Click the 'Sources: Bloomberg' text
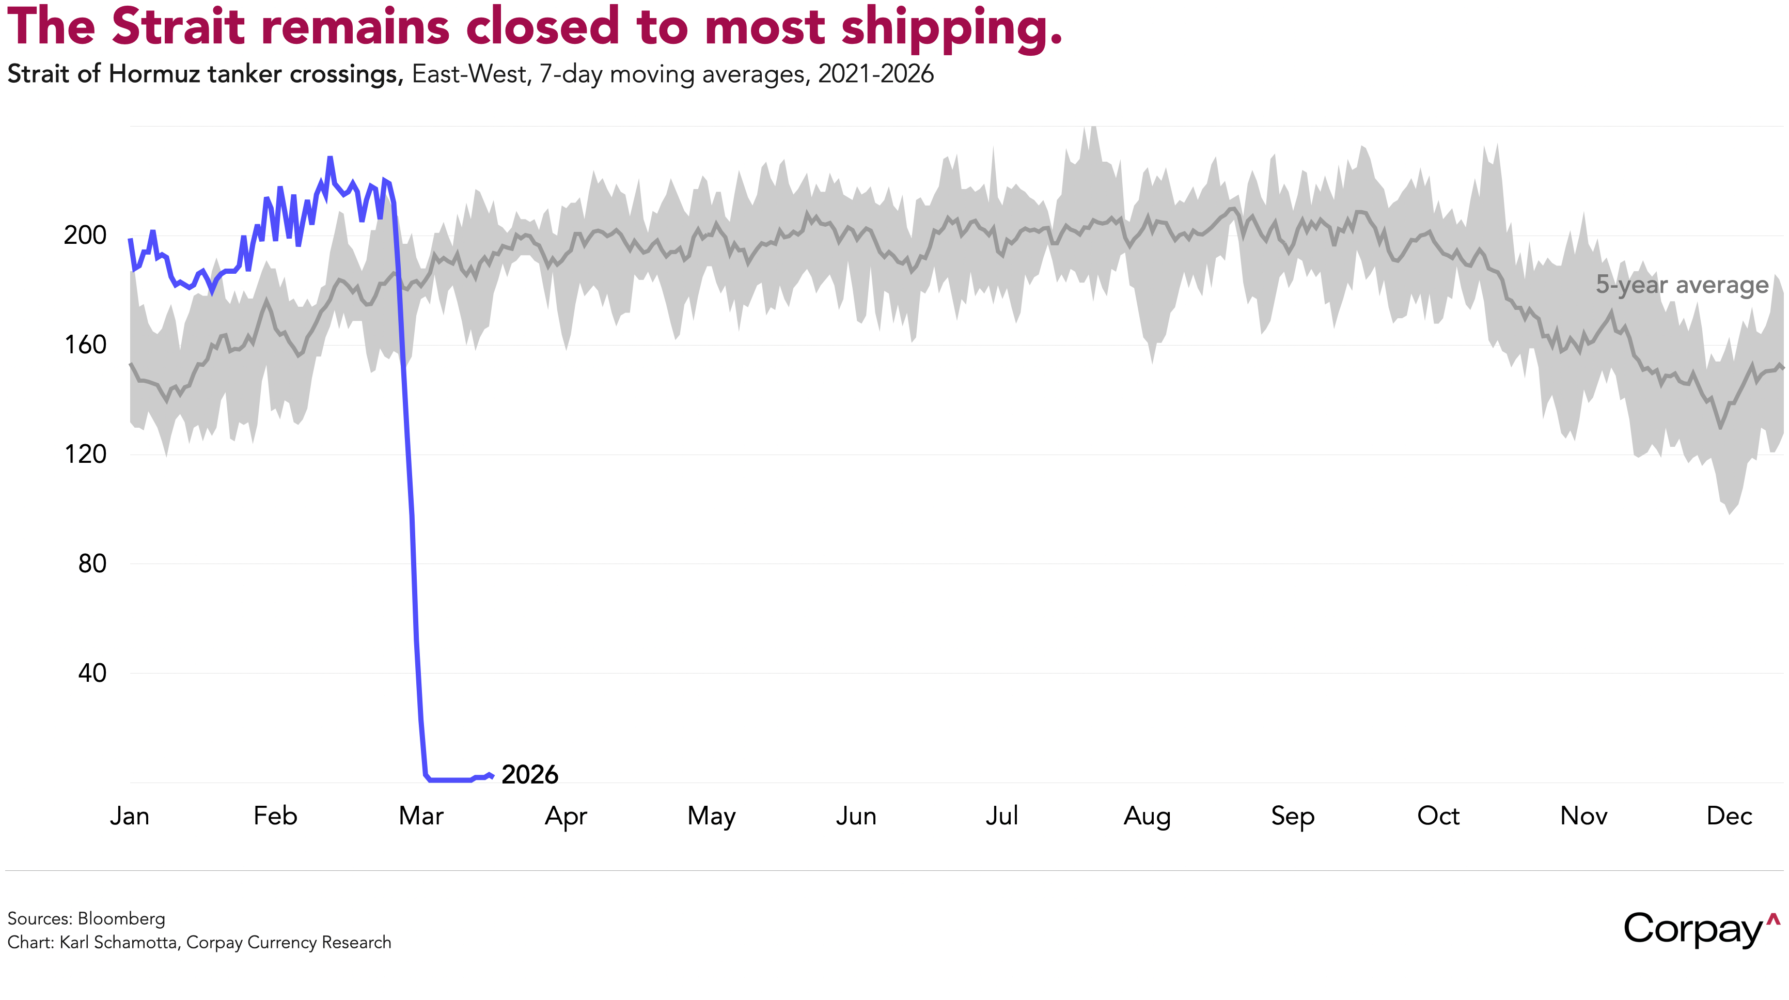 86,918
